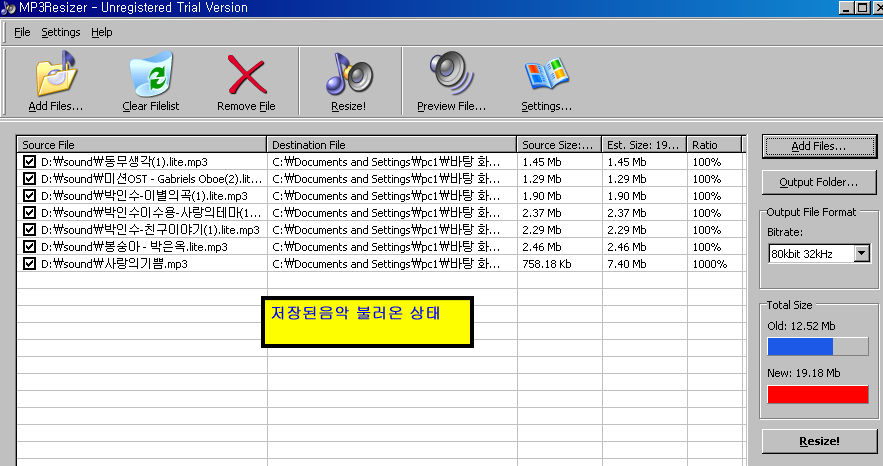Toggle checkbox for 봉숭아 - 박은옥.lite.mp3
The height and width of the screenshot is (466, 883).
(29, 247)
